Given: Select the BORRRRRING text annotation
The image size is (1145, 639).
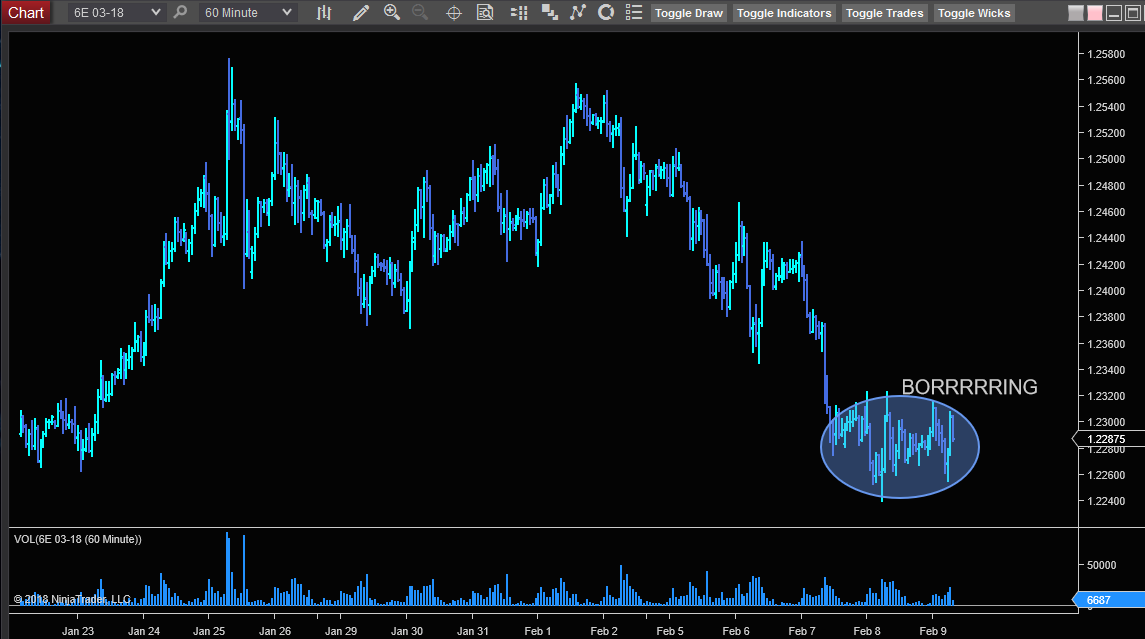Looking at the screenshot, I should click(969, 387).
